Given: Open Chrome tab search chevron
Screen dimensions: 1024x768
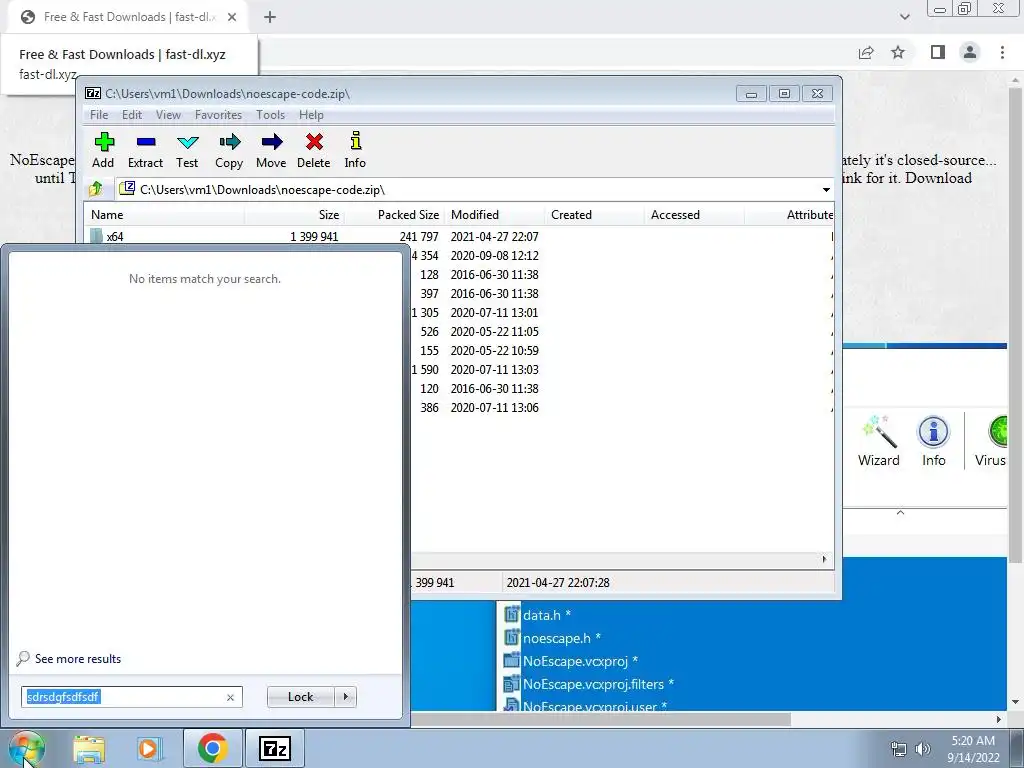Looking at the screenshot, I should (x=904, y=17).
